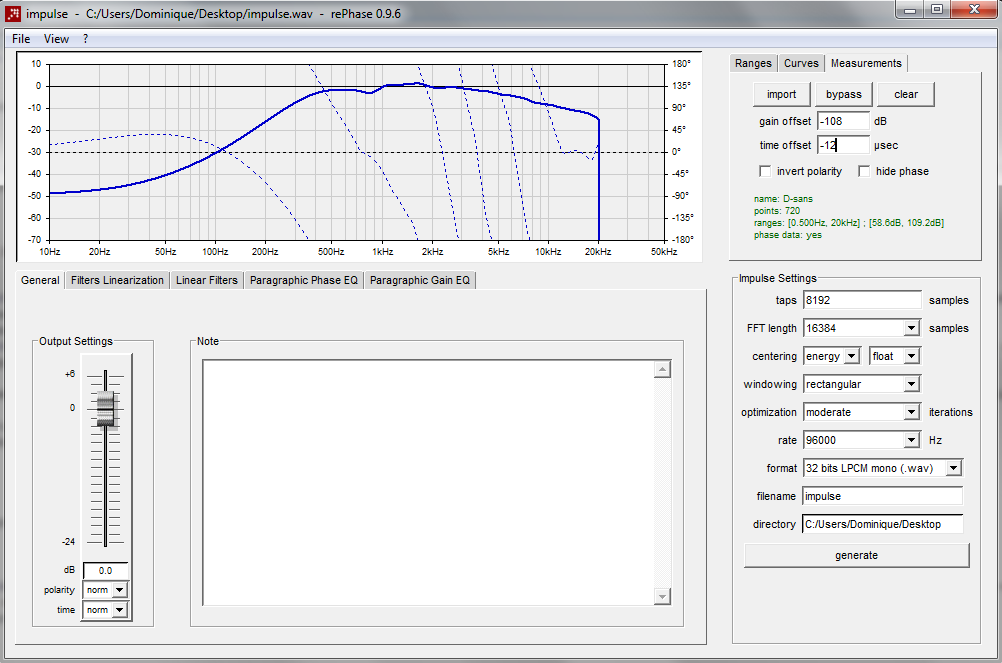Click the directory input field
The image size is (1002, 663).
(883, 524)
